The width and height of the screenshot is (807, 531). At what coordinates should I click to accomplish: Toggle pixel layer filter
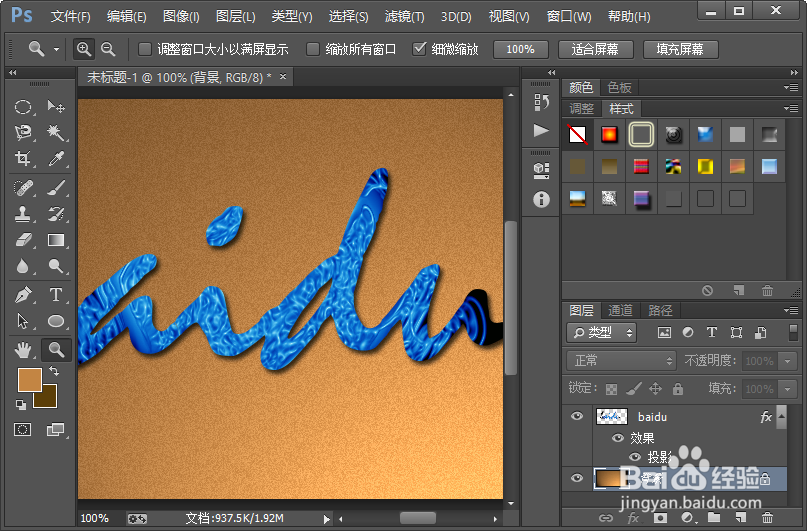[664, 333]
